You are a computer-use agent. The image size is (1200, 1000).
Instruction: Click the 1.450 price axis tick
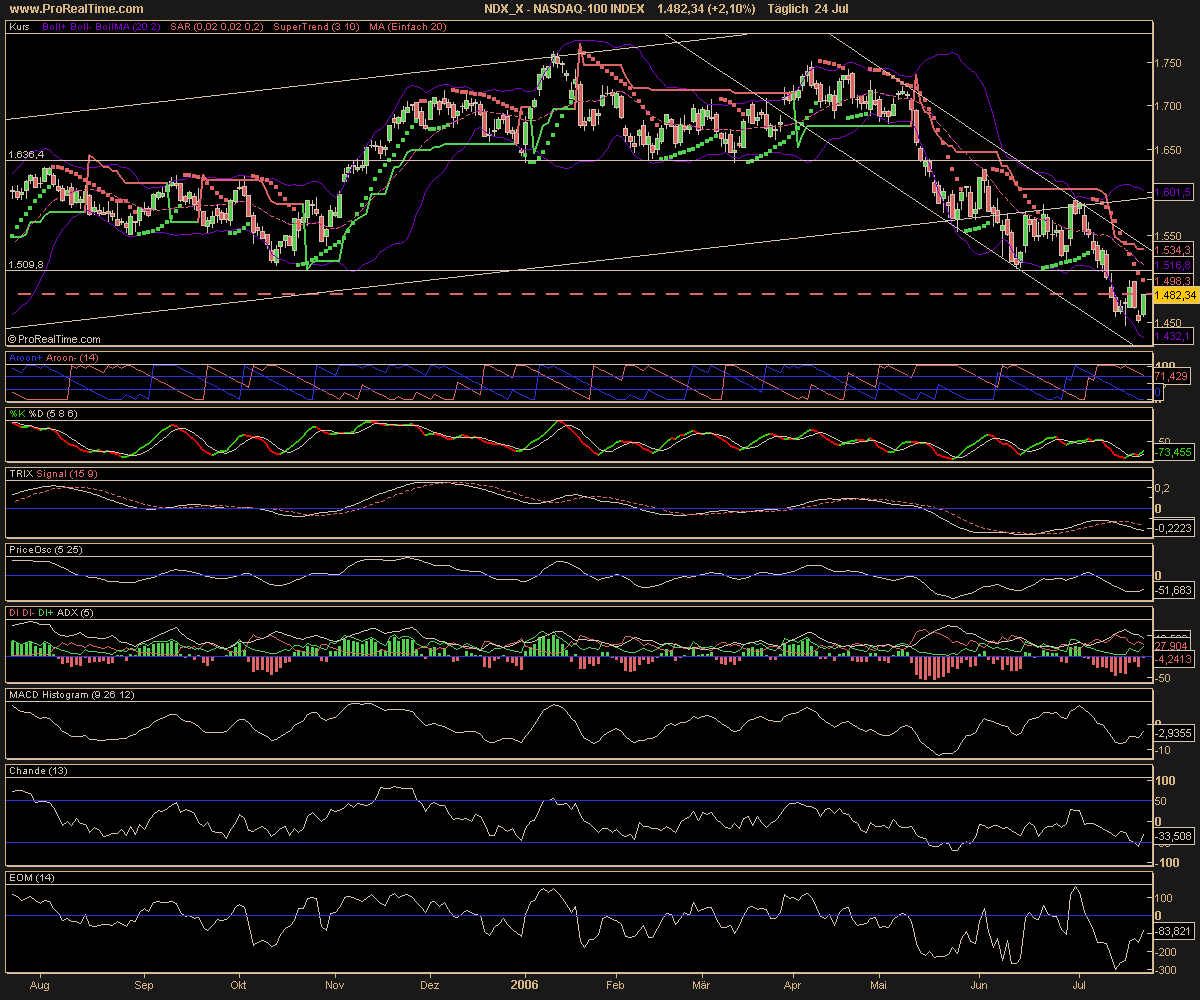coord(1168,323)
